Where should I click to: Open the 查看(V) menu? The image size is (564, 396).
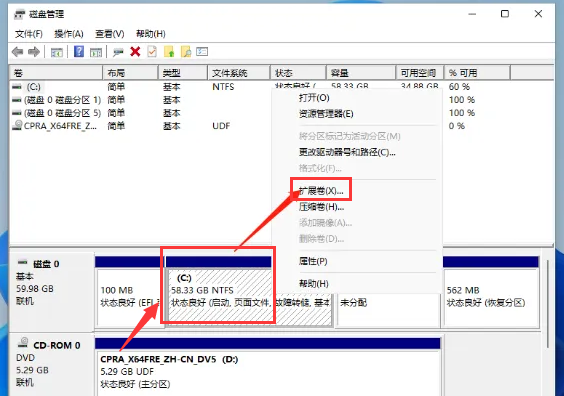click(110, 34)
